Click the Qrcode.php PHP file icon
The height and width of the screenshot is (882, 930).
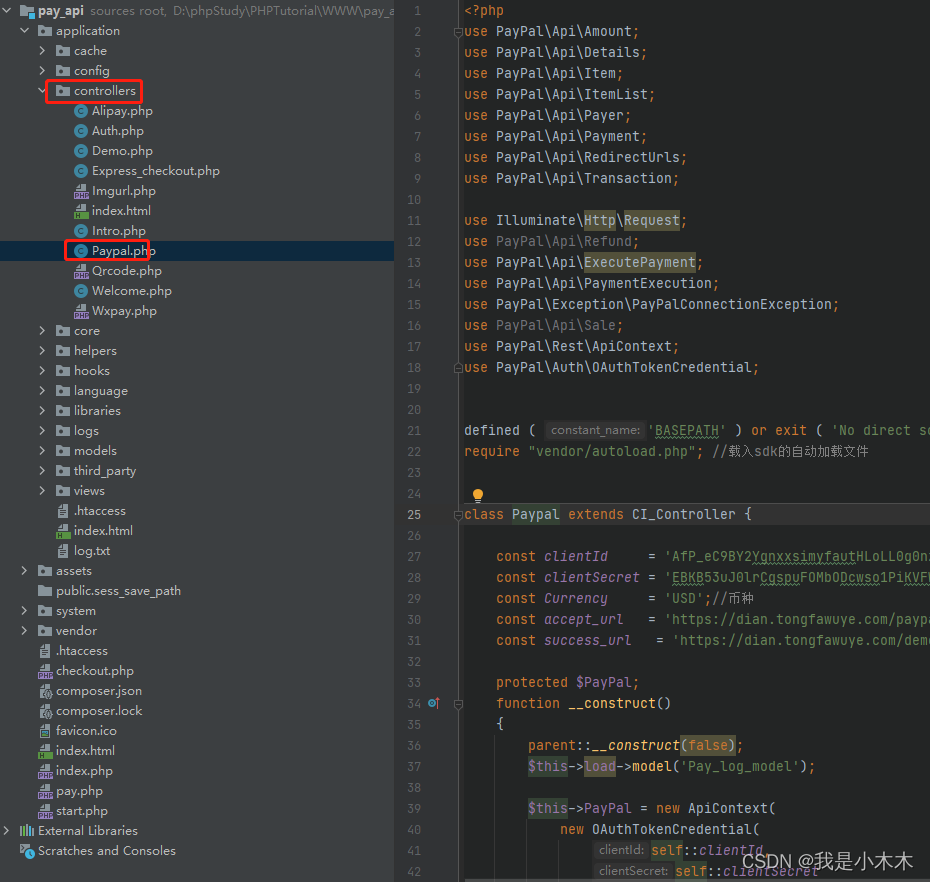(81, 271)
